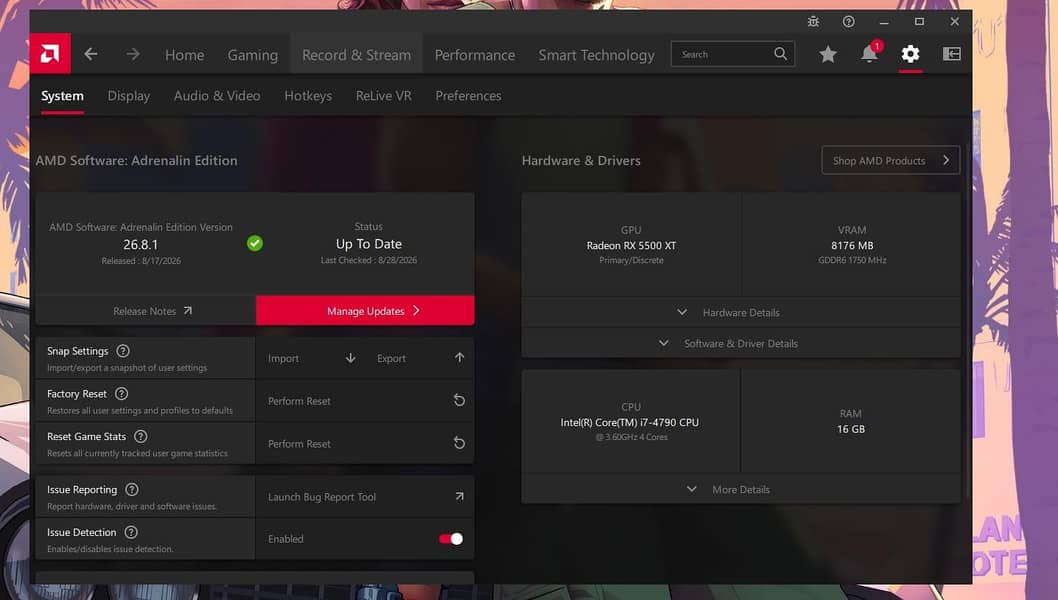Image resolution: width=1058 pixels, height=600 pixels.
Task: Open help question mark in title bar
Action: click(x=849, y=22)
